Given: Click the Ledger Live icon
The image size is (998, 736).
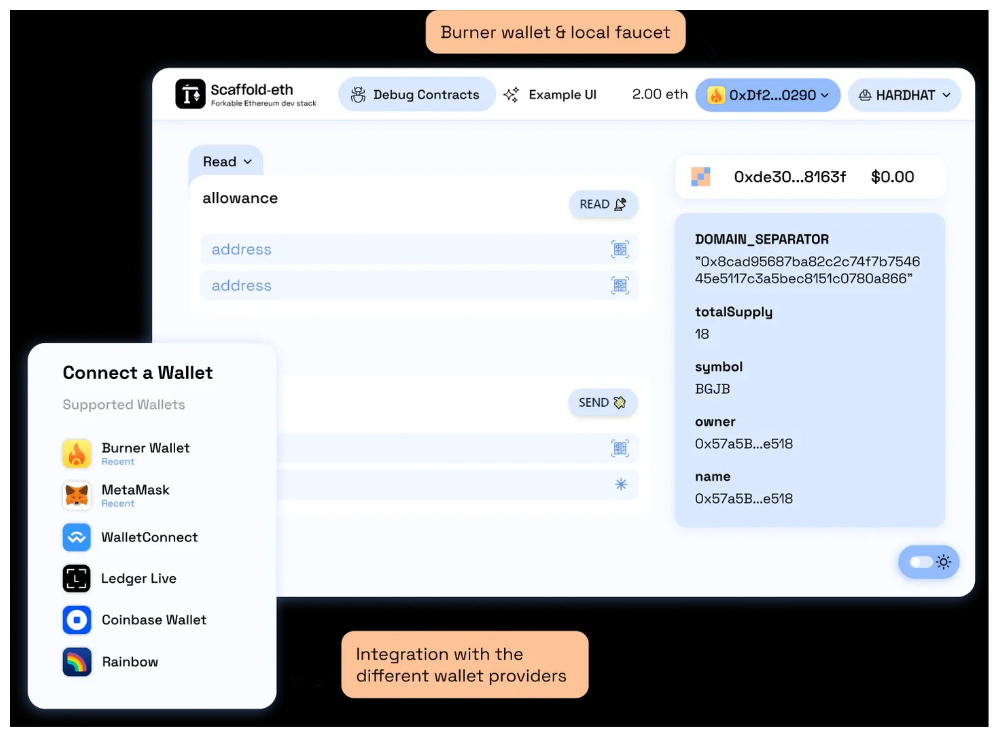Looking at the screenshot, I should coord(77,578).
